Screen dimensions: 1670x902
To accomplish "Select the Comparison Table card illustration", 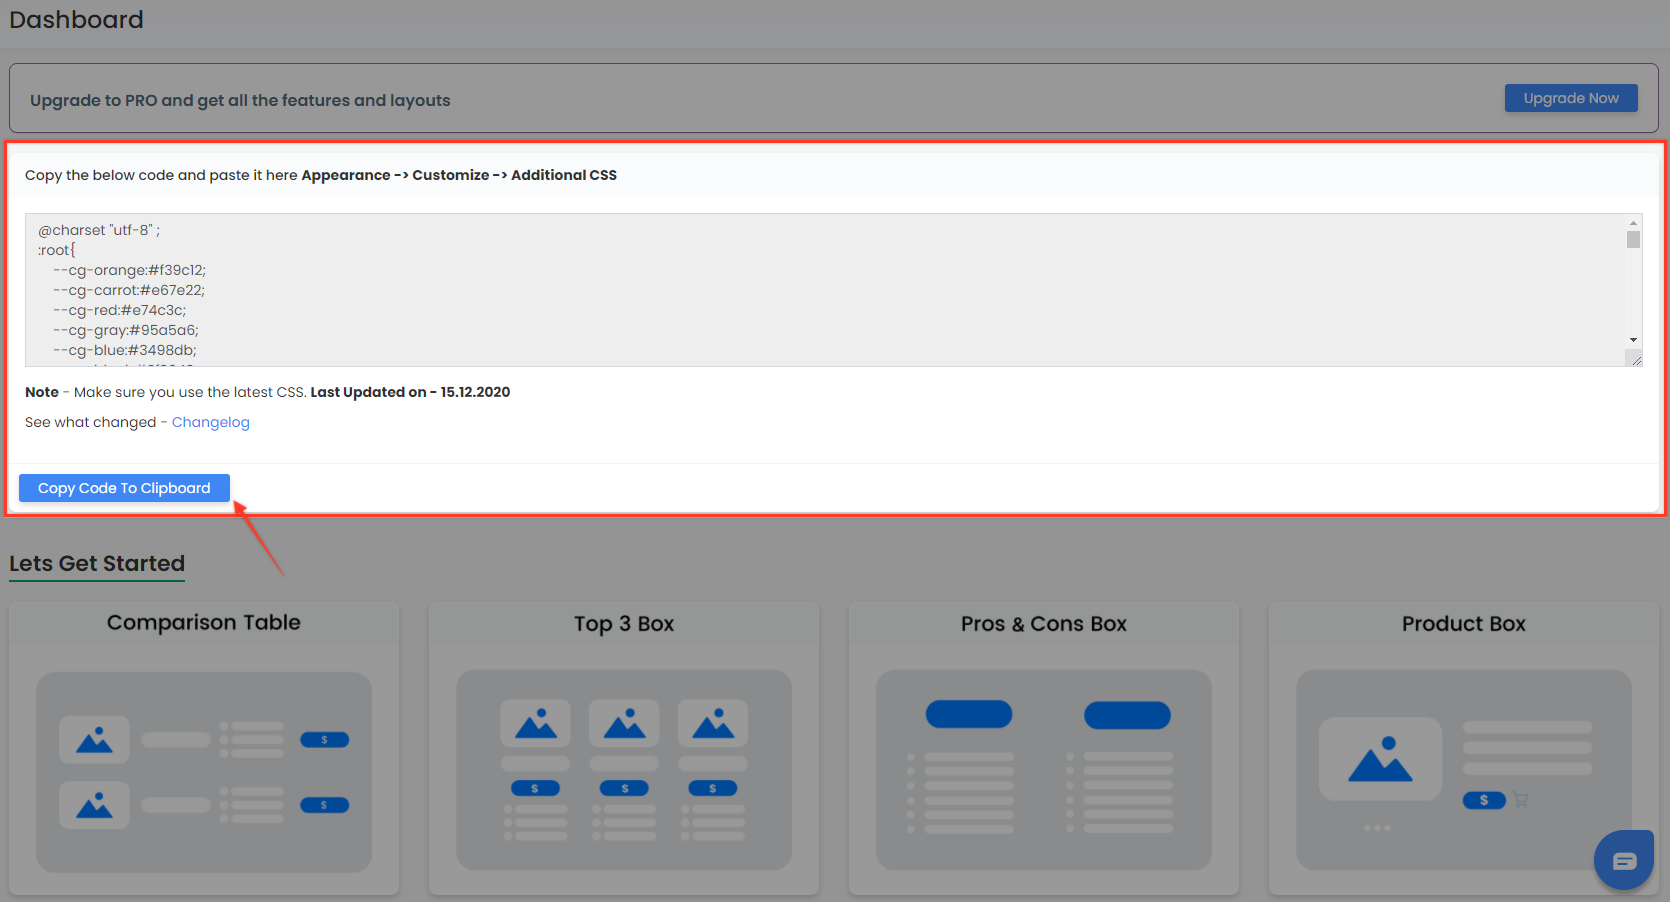I will [204, 772].
